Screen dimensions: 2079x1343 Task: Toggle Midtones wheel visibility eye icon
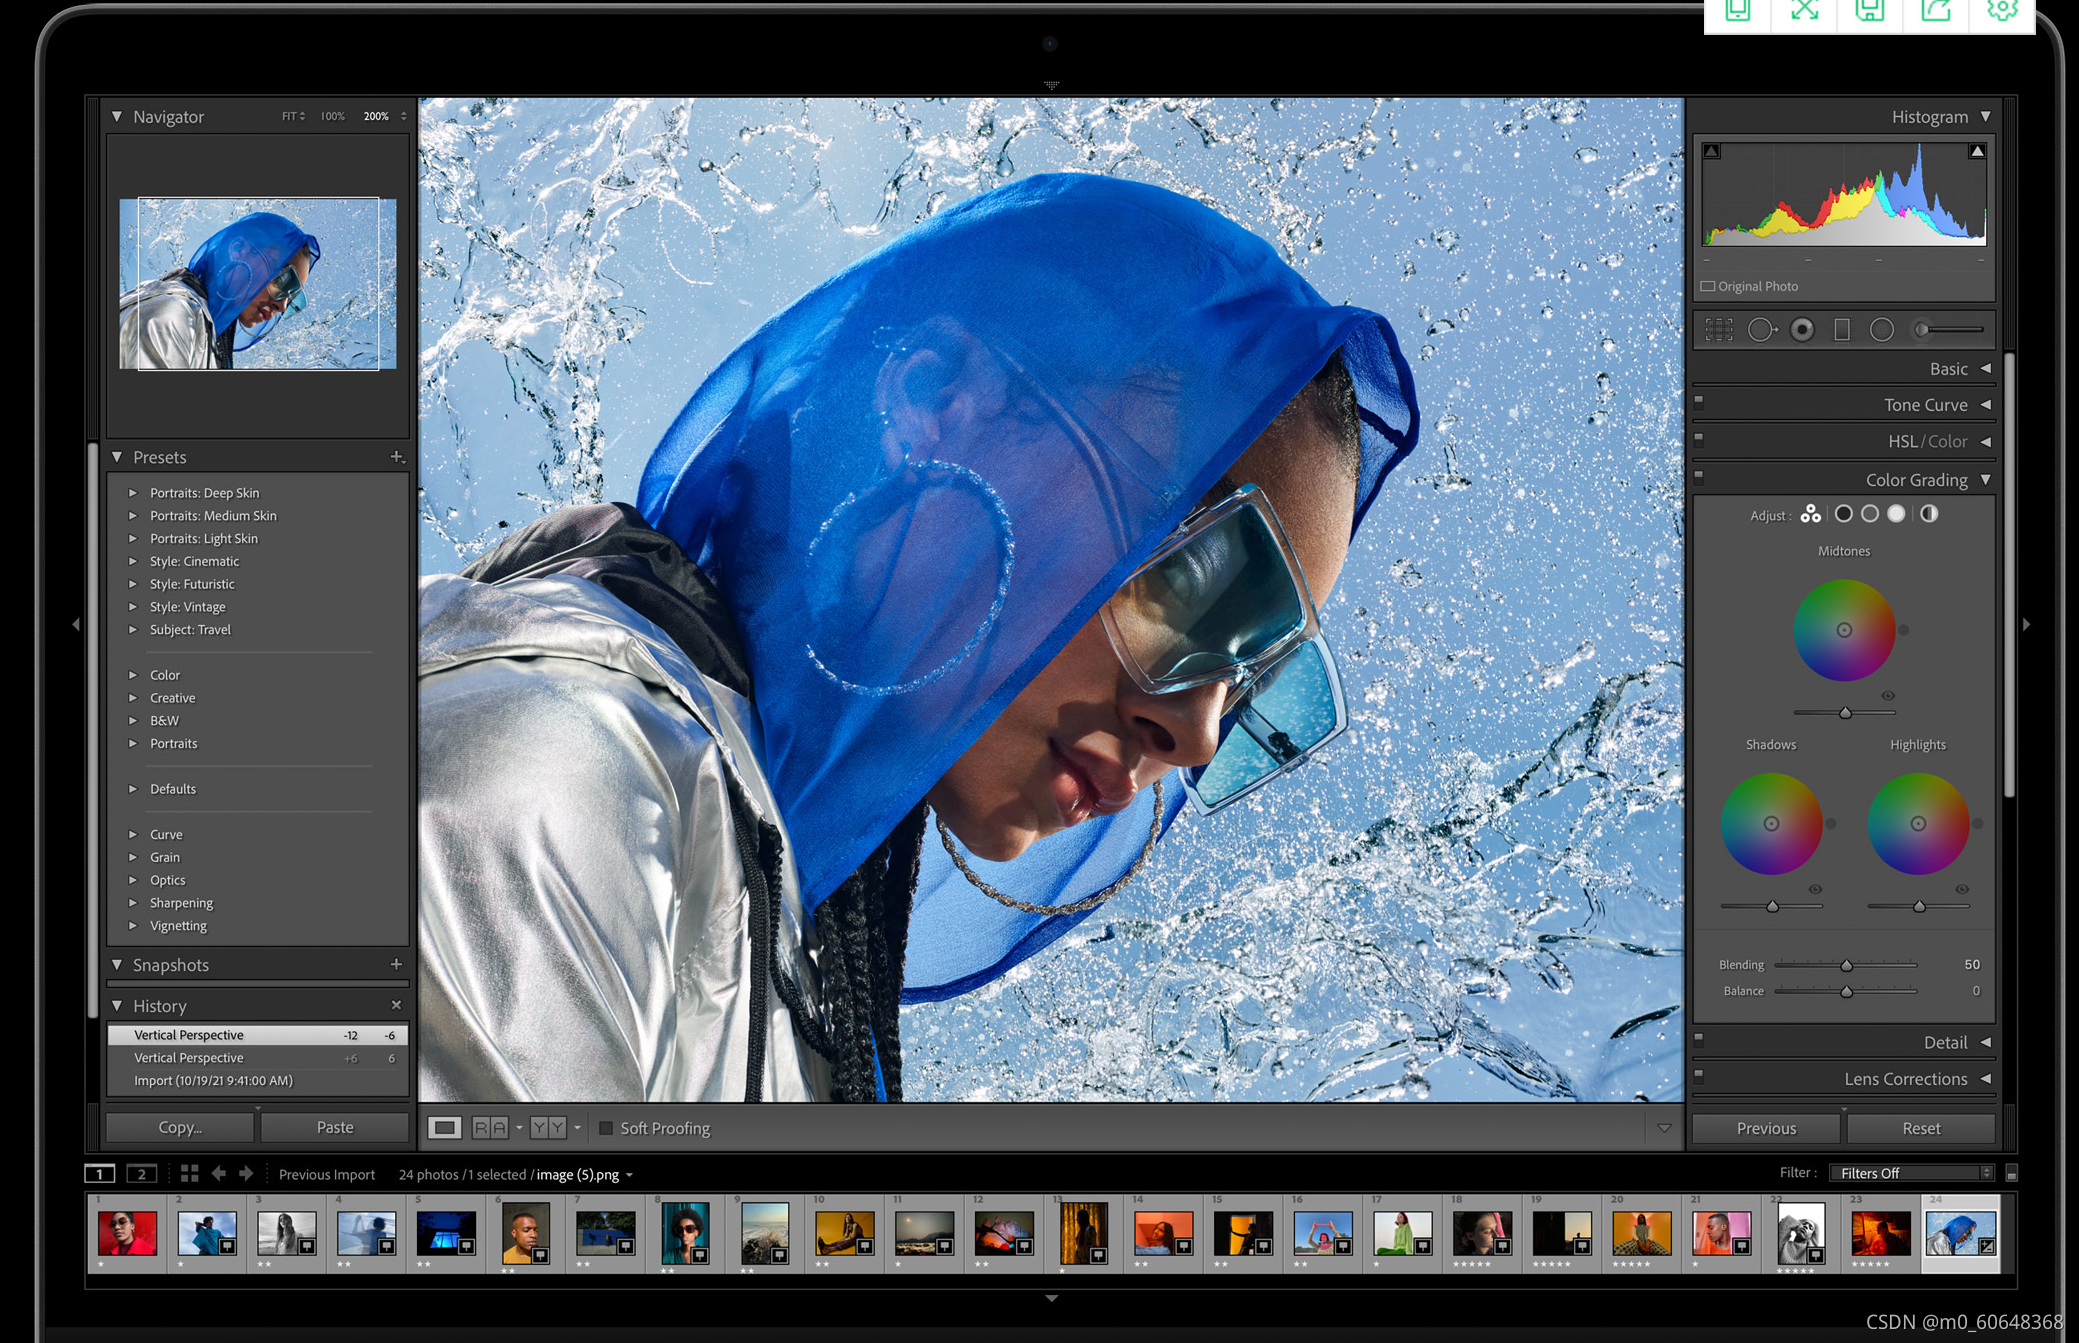pos(1888,696)
